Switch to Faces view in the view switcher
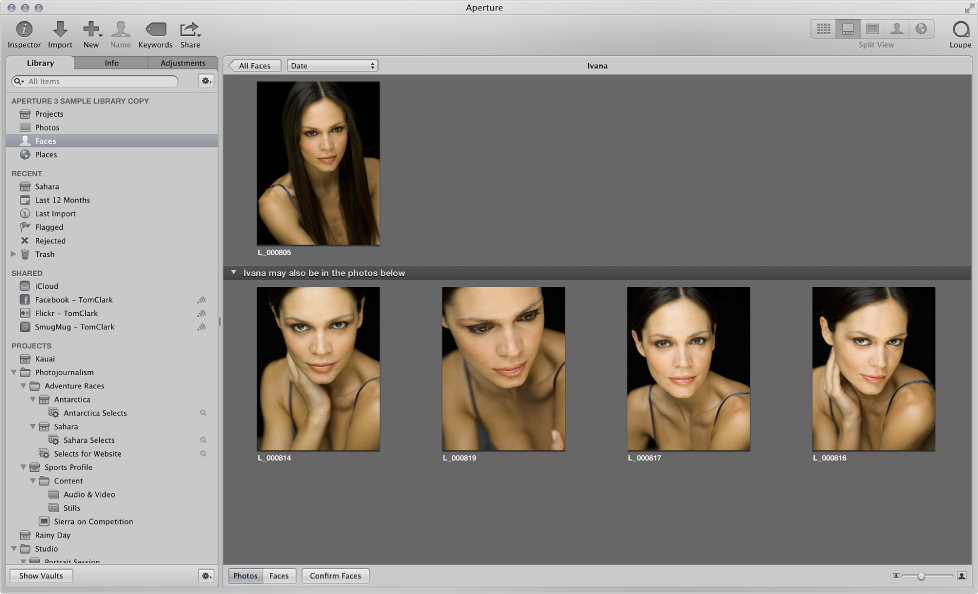 898,28
